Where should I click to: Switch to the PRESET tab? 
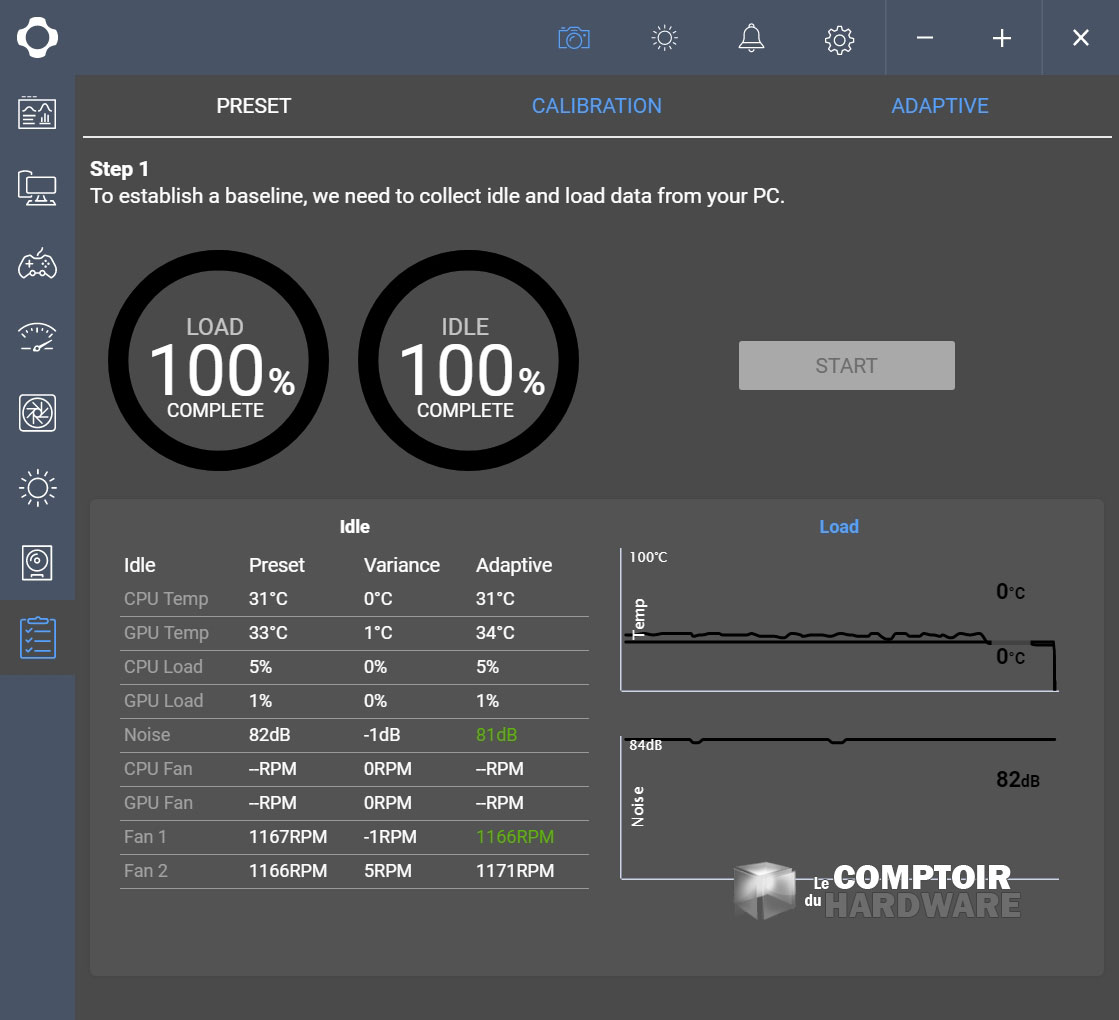click(253, 105)
